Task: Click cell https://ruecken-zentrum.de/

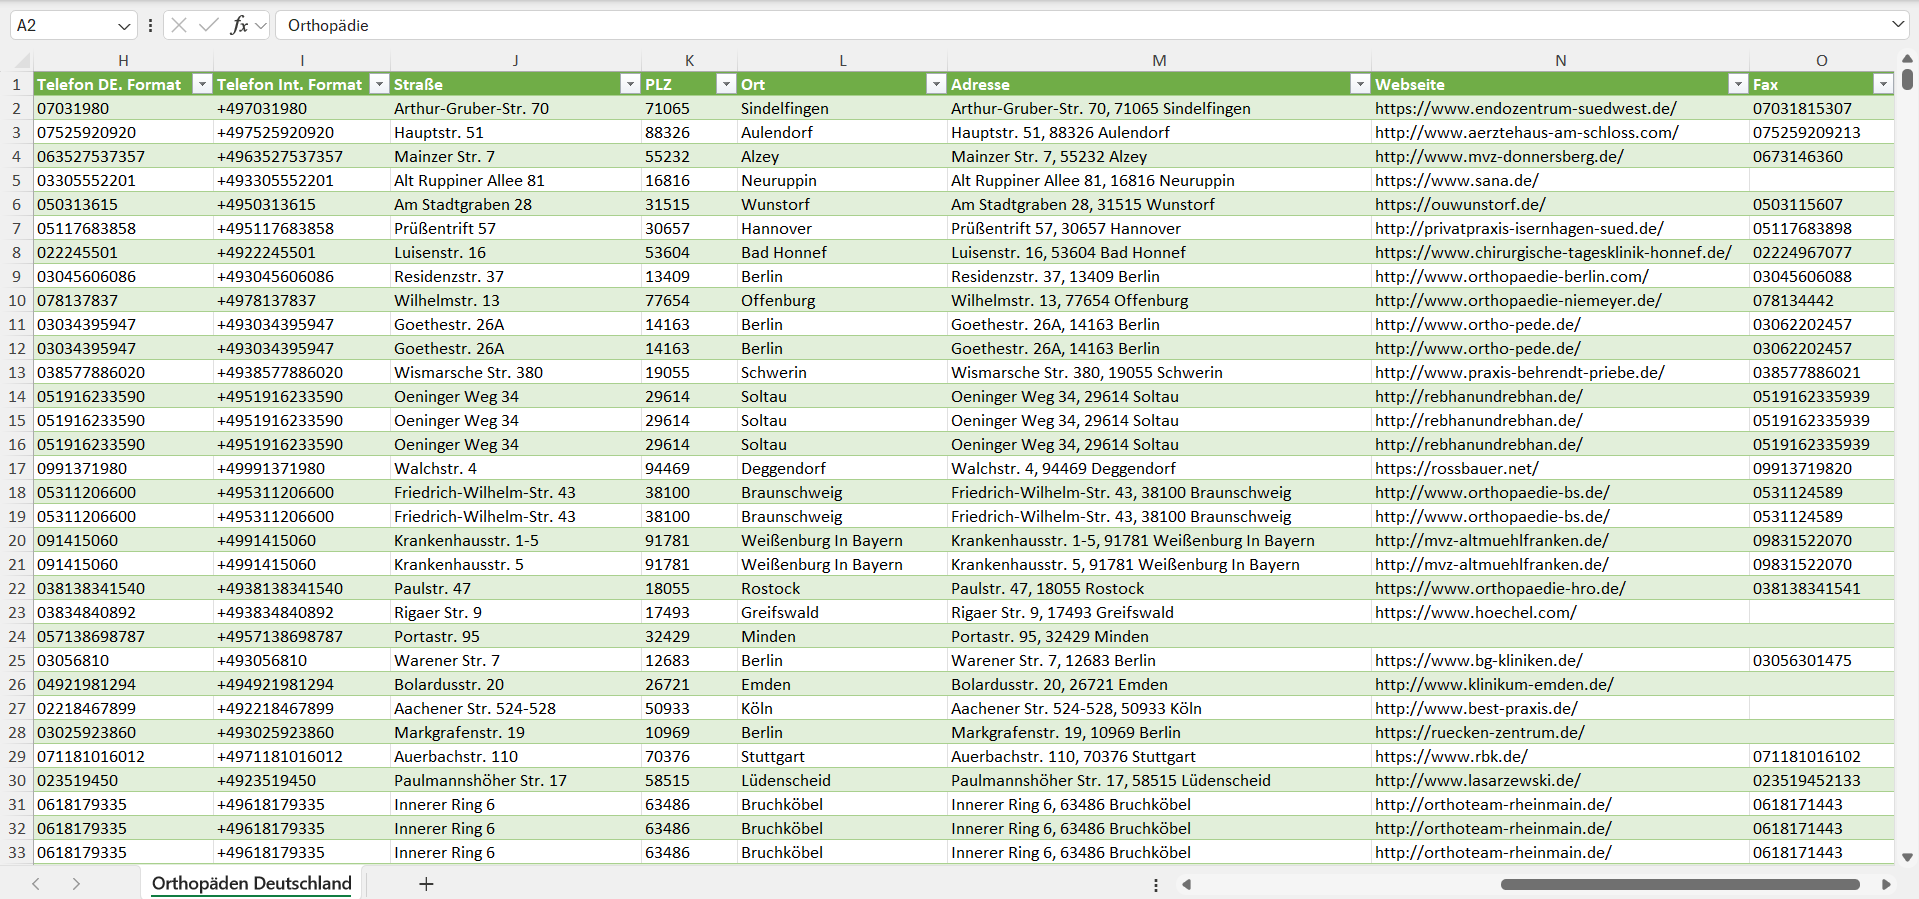Action: tap(1560, 732)
